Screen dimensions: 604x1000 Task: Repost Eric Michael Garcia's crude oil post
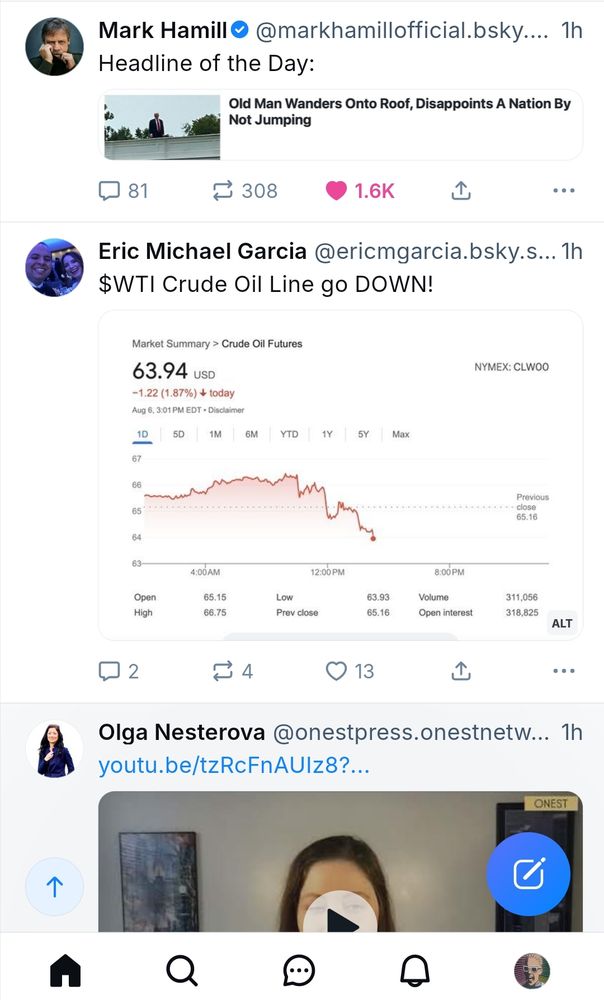click(233, 671)
